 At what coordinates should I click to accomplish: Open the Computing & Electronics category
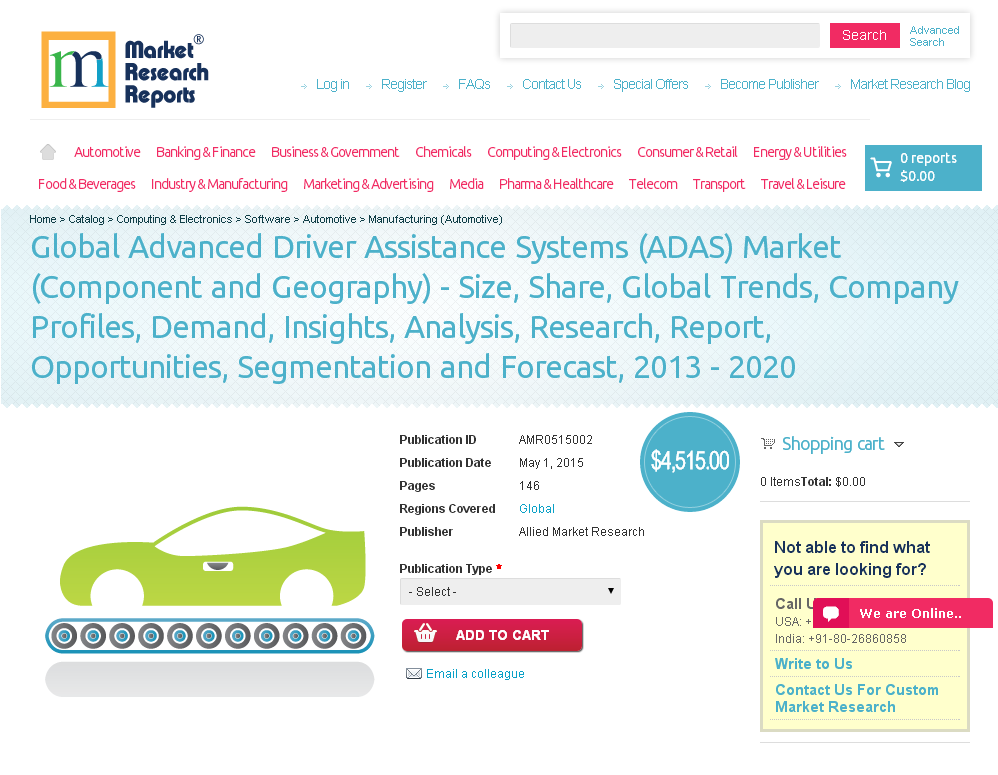[554, 151]
